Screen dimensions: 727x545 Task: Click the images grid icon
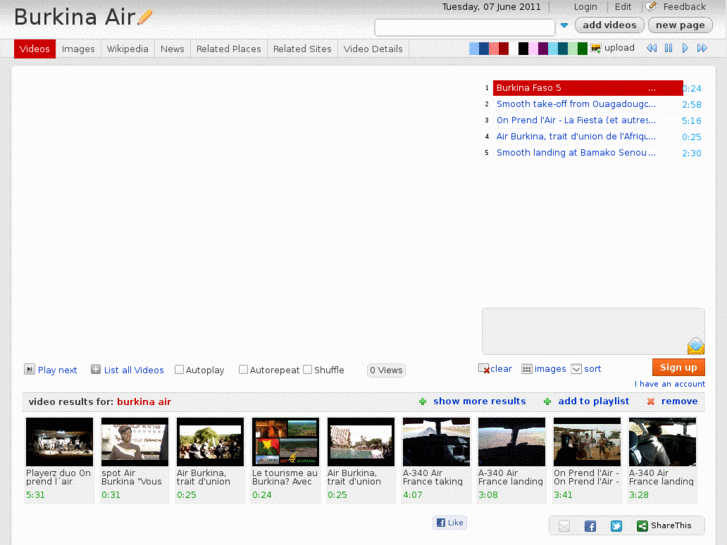pyautogui.click(x=527, y=369)
